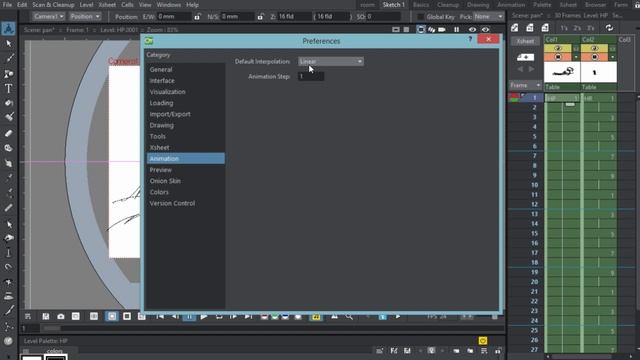
Task: Click the yellow palette lock icon
Action: (x=483, y=340)
